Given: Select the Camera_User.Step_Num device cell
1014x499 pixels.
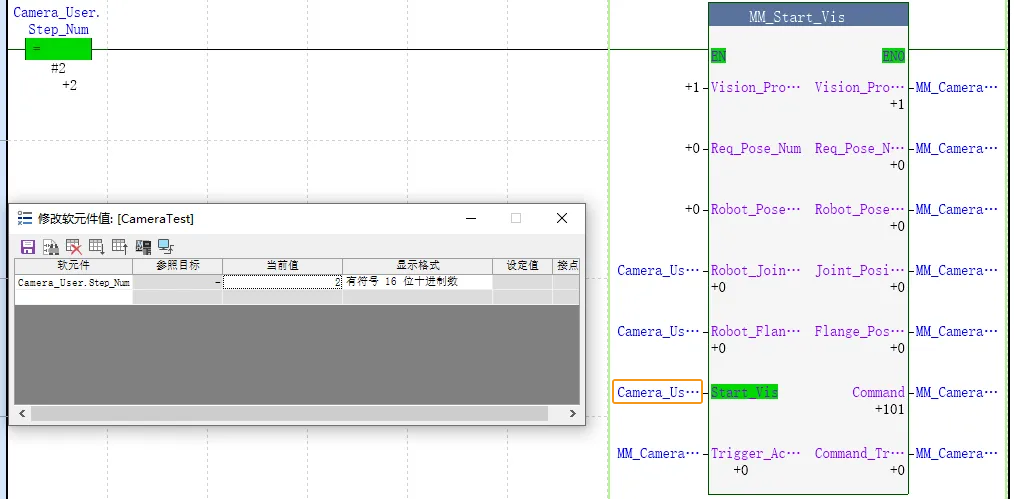Looking at the screenshot, I should click(x=74, y=282).
